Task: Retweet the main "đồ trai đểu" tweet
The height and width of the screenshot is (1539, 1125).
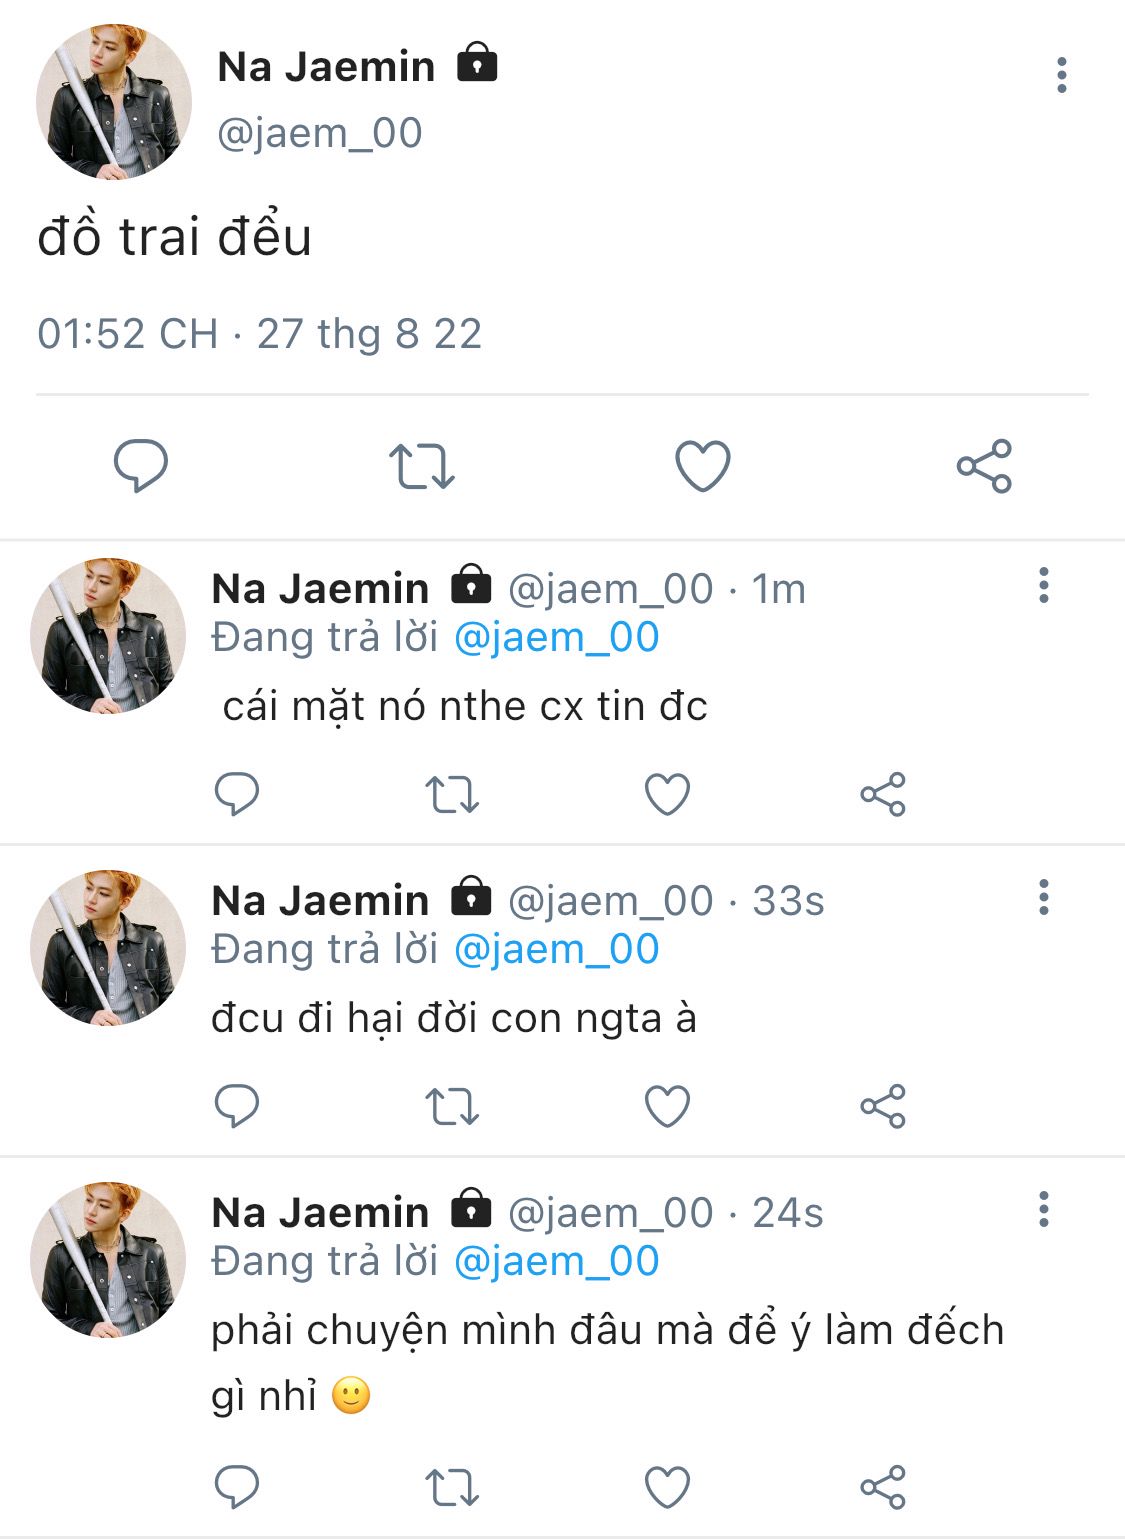Action: coord(421,466)
